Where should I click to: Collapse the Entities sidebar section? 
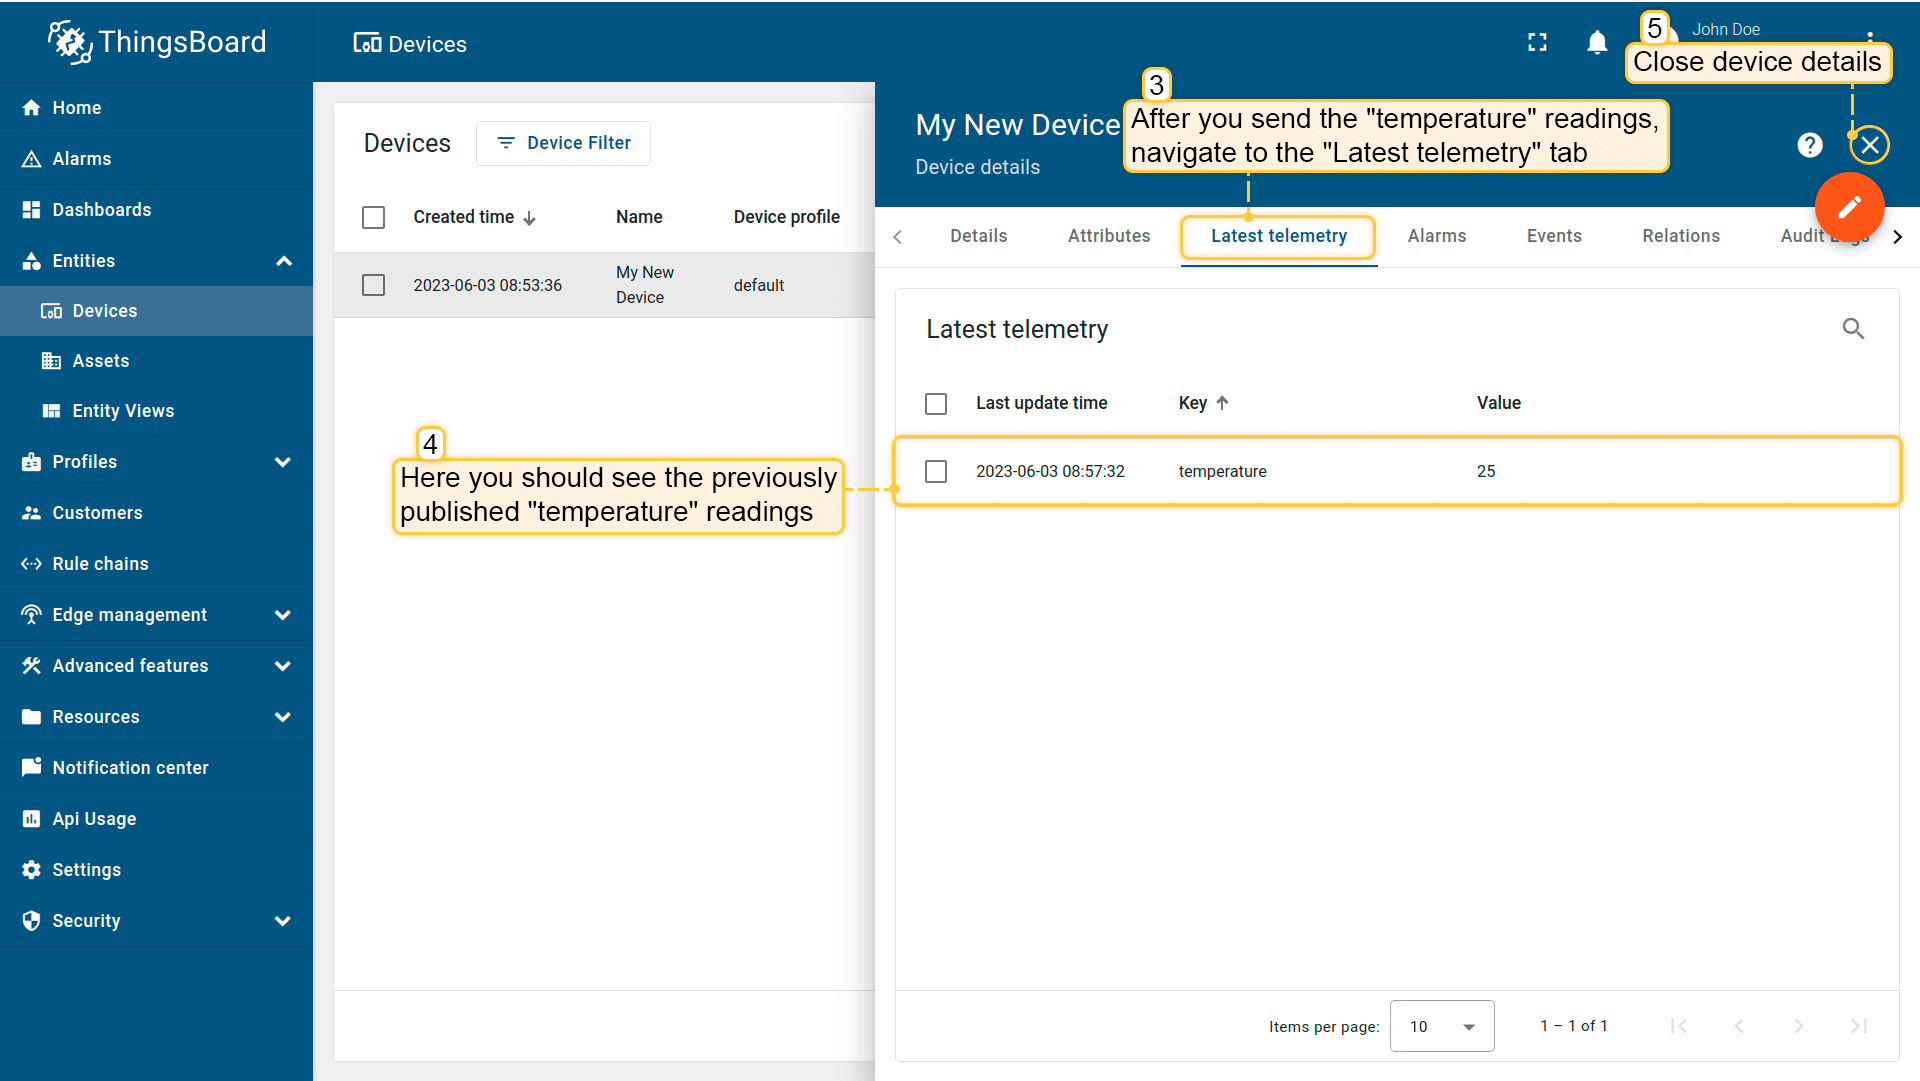(x=283, y=261)
